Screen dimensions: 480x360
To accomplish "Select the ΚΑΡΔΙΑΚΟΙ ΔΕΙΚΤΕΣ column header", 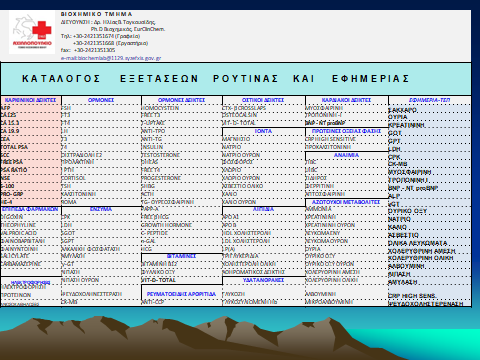I will pos(346,100).
